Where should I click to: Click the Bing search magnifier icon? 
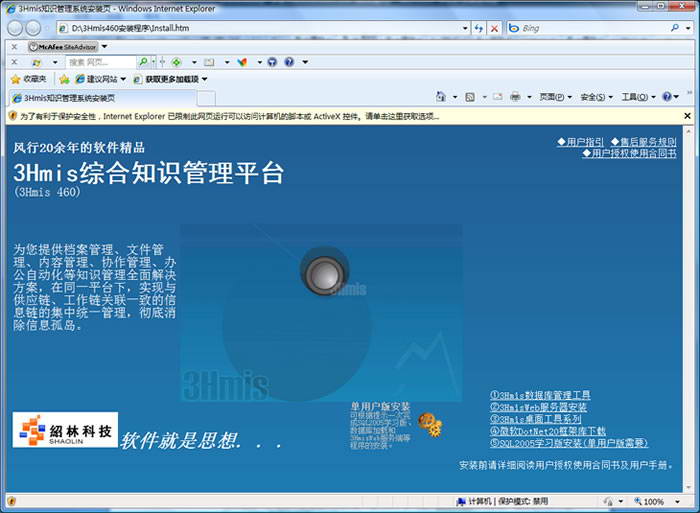[675, 28]
